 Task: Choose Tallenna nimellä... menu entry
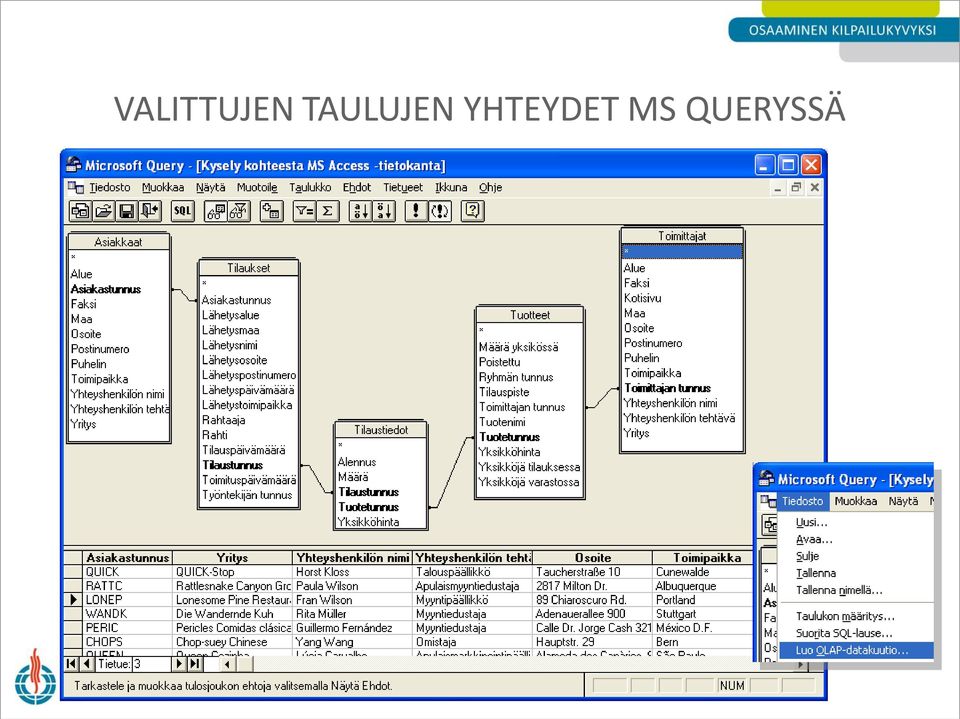coord(839,590)
